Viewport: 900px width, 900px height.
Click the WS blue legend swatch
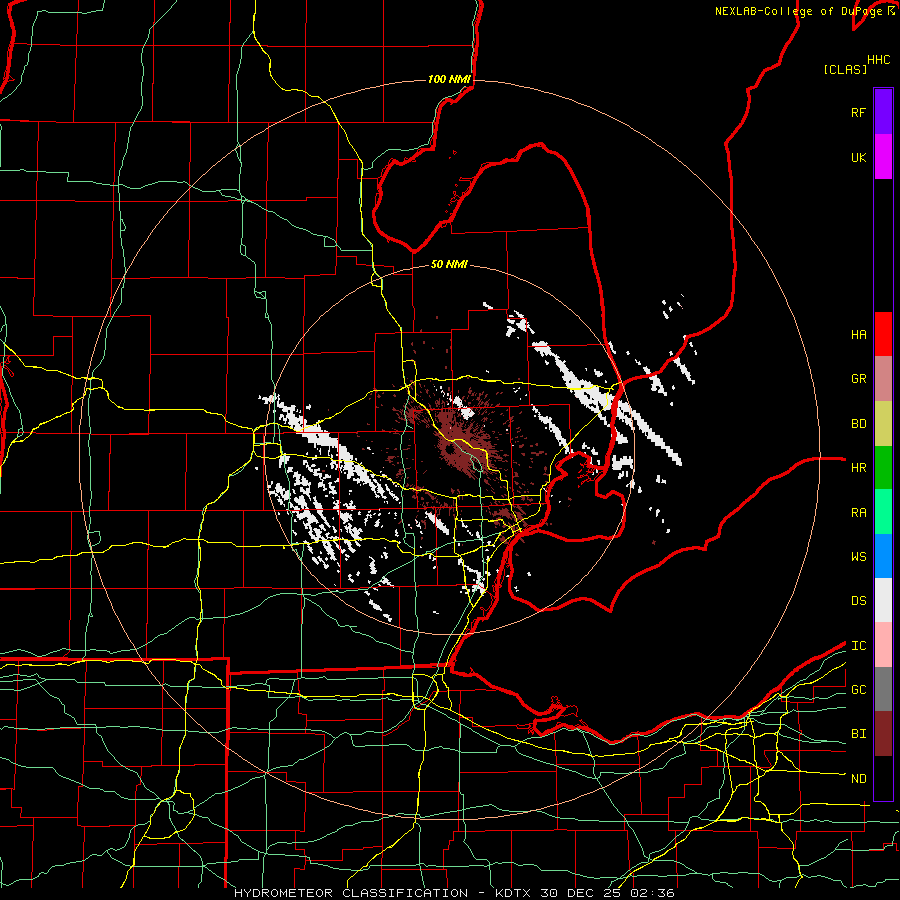[883, 556]
